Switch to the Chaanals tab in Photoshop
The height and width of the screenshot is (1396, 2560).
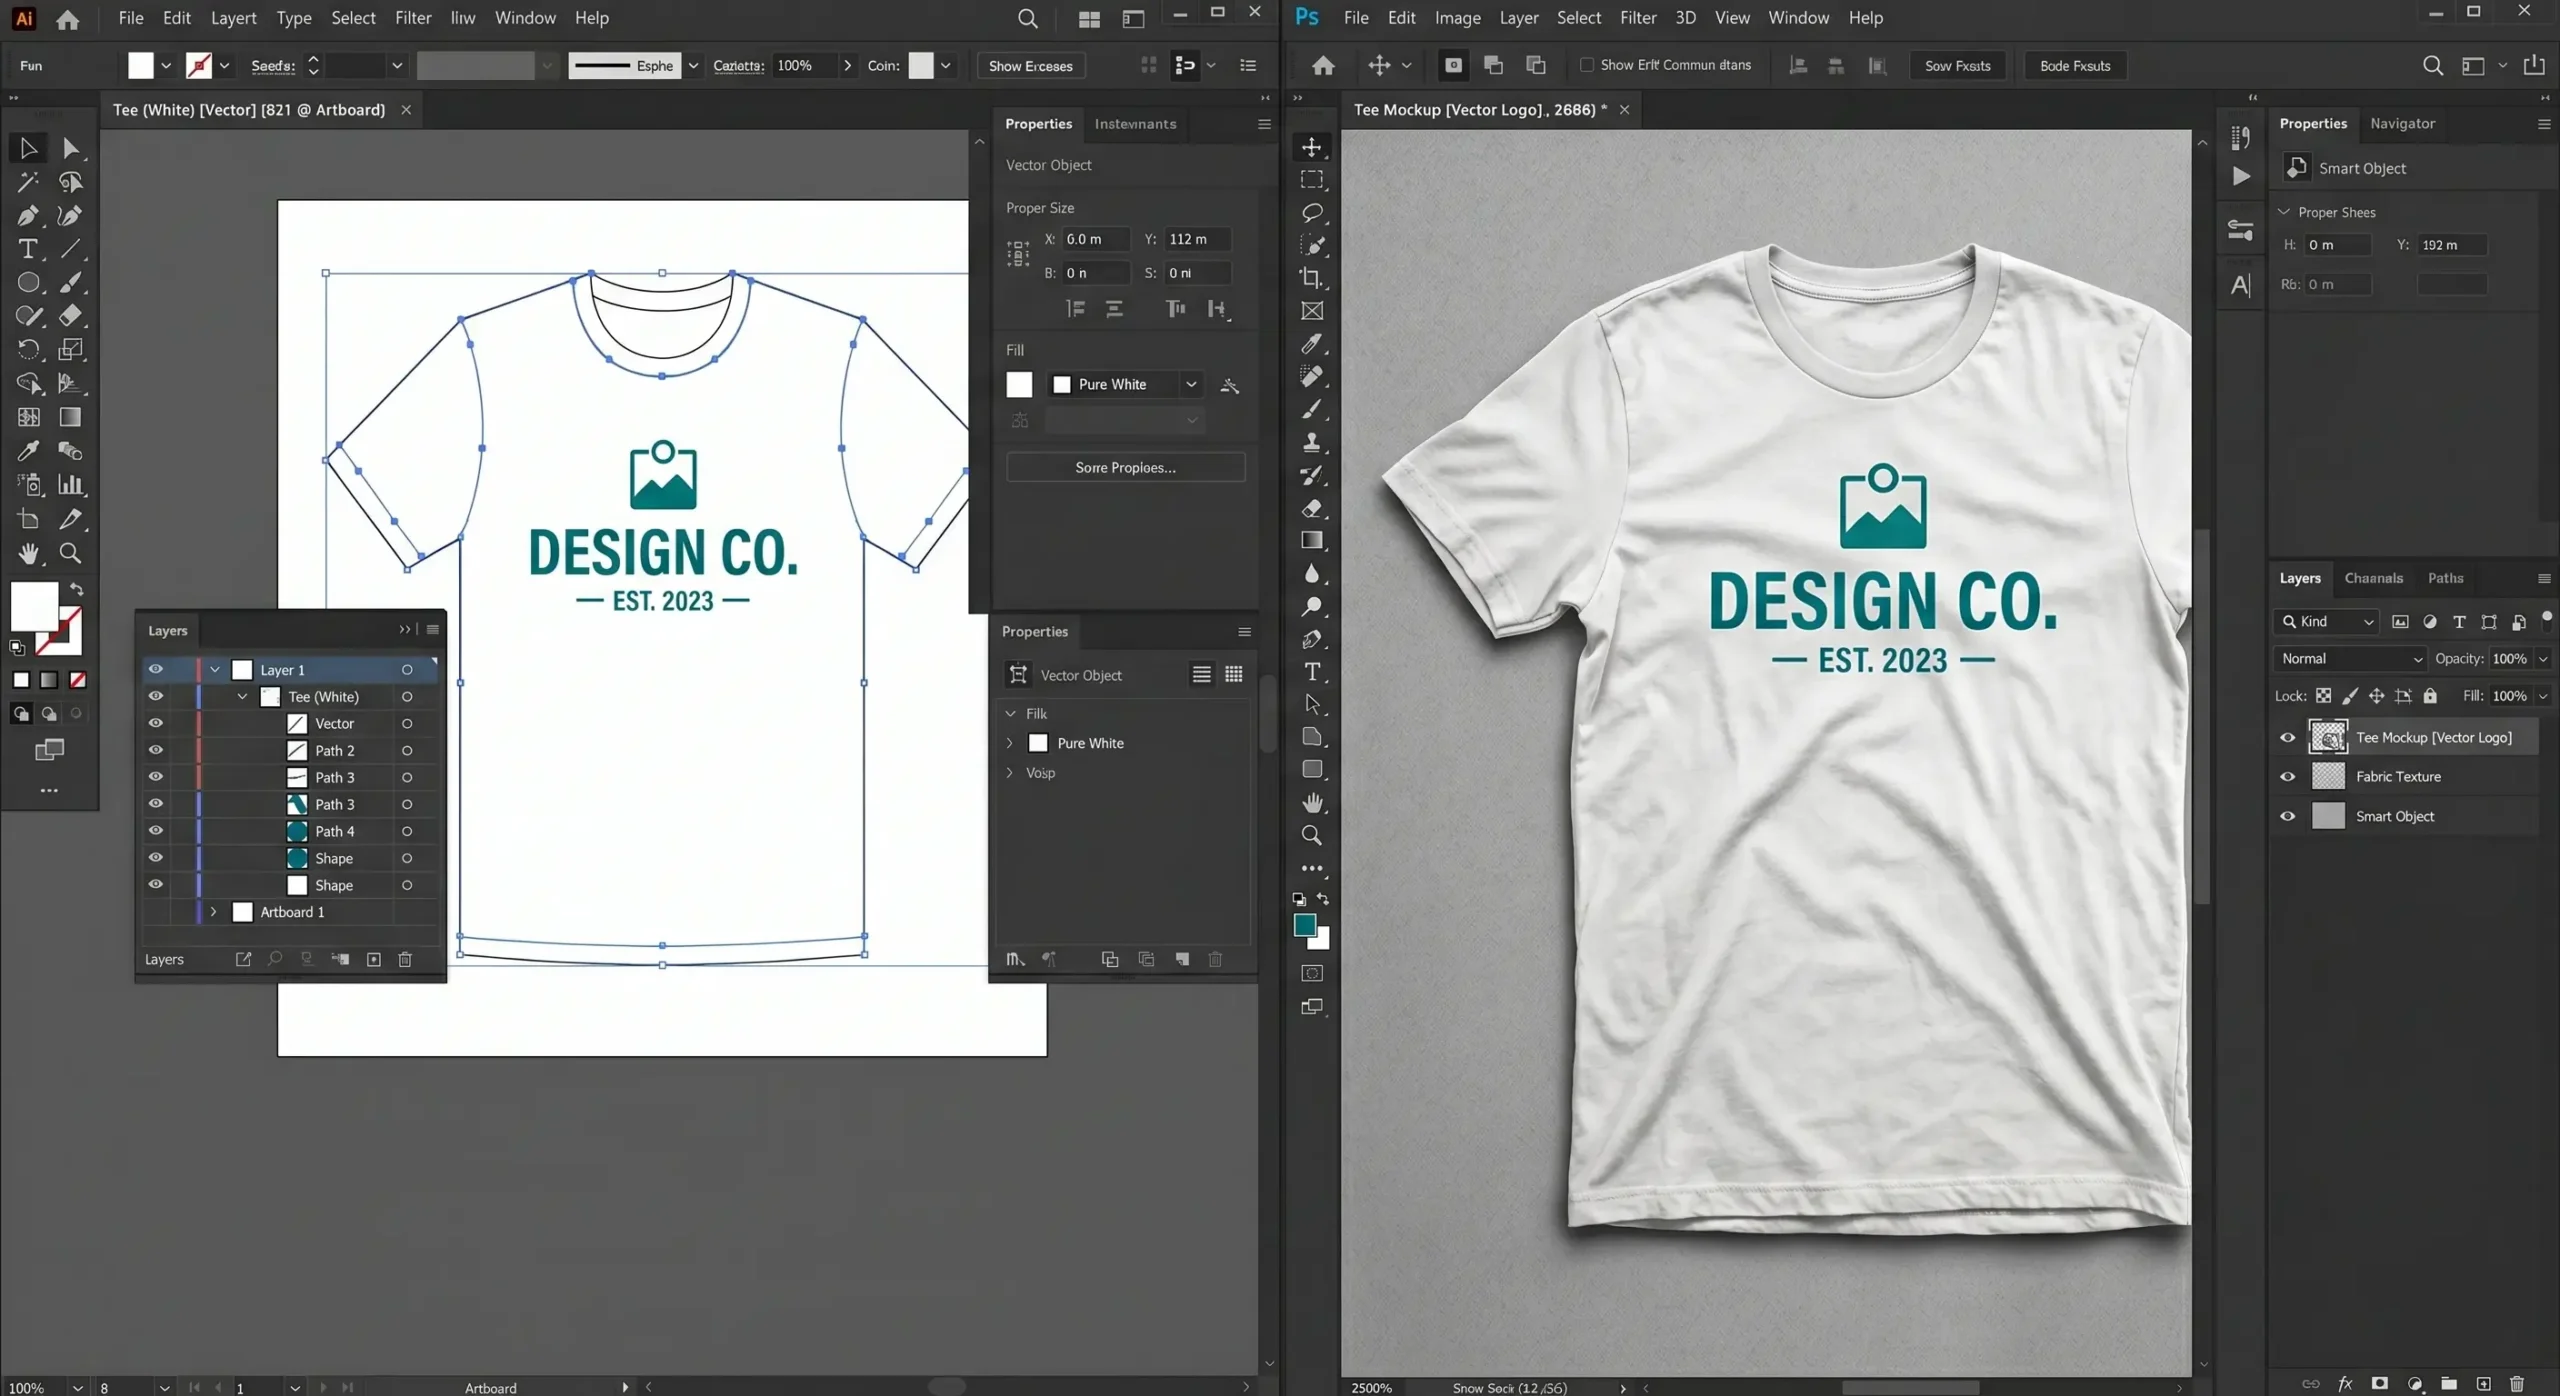[2373, 578]
